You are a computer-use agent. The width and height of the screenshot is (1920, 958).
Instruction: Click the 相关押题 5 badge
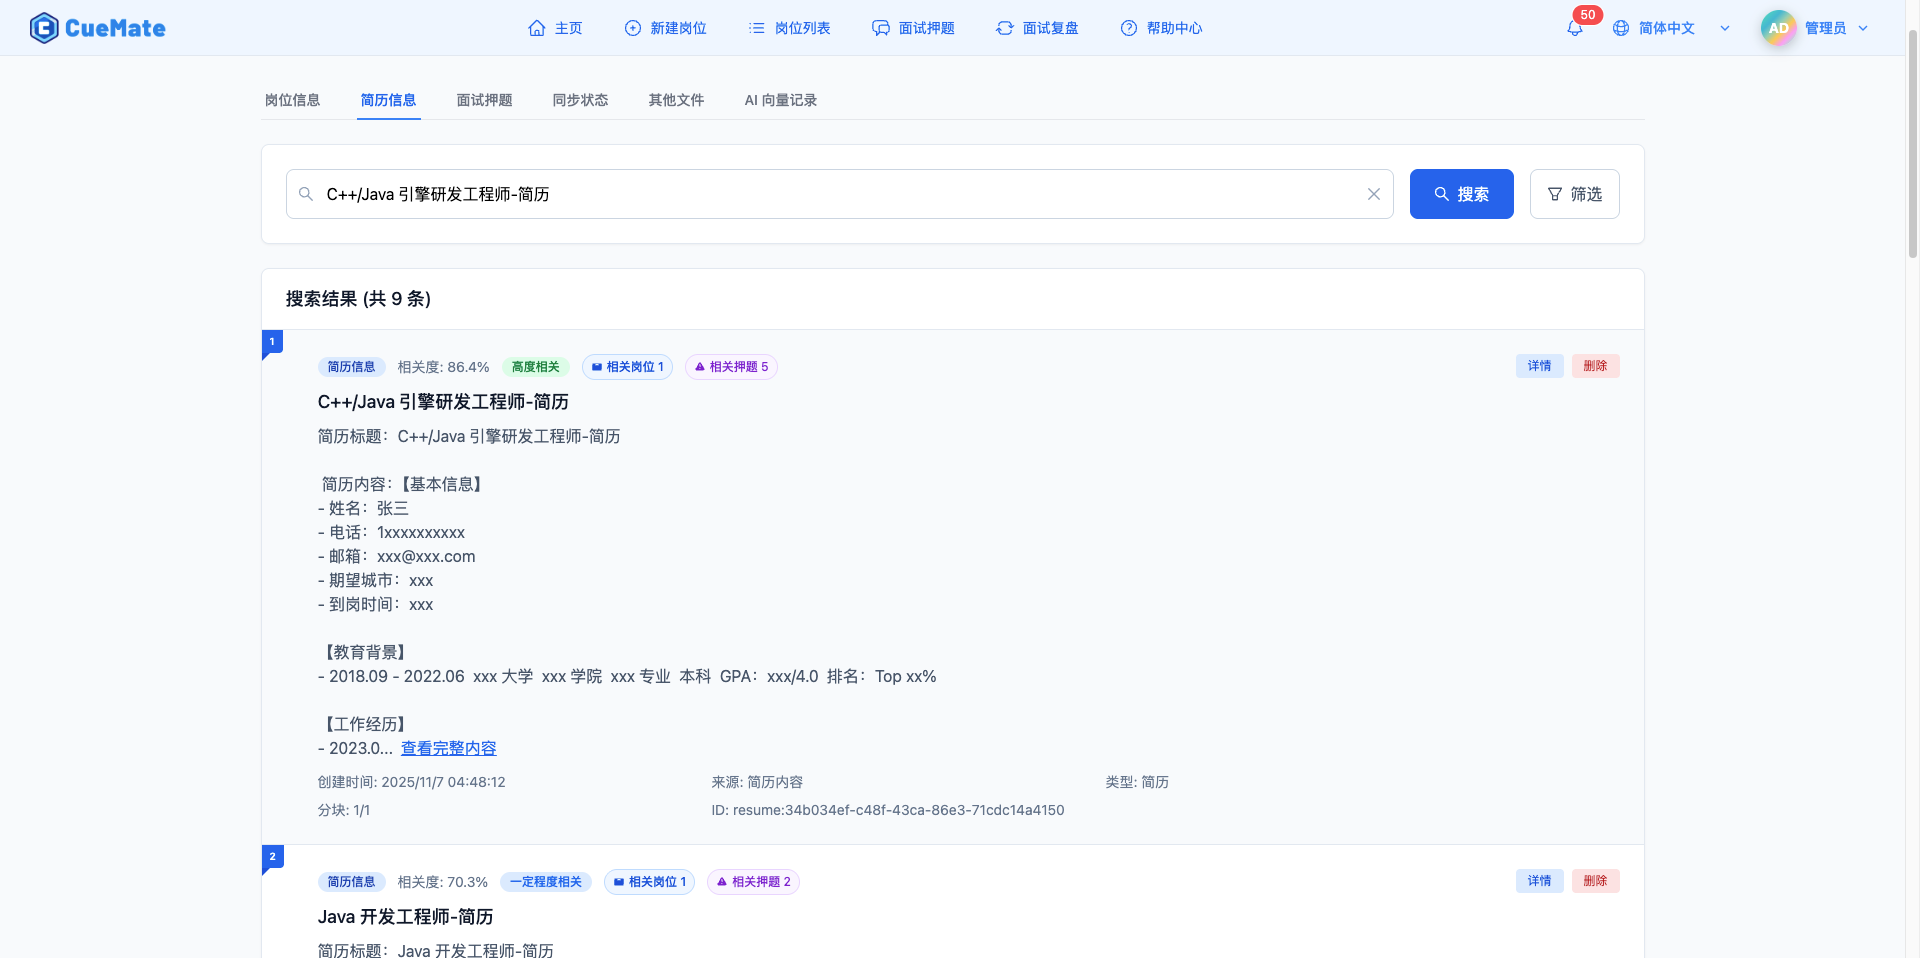(731, 366)
